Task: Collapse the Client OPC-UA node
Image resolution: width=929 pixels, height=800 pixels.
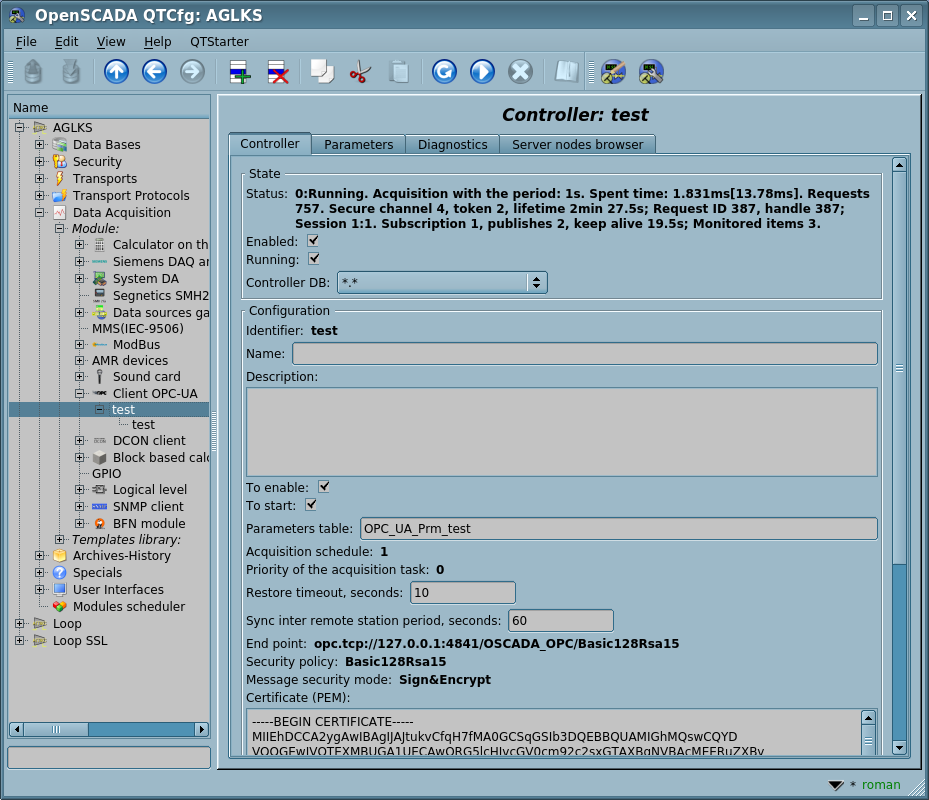Action: tap(80, 393)
